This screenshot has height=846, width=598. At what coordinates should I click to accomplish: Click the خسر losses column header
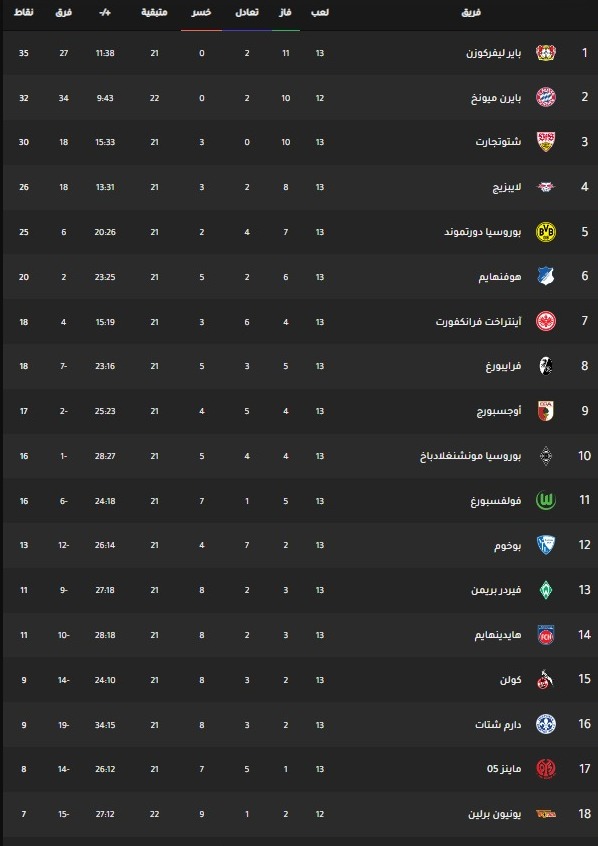pyautogui.click(x=201, y=12)
